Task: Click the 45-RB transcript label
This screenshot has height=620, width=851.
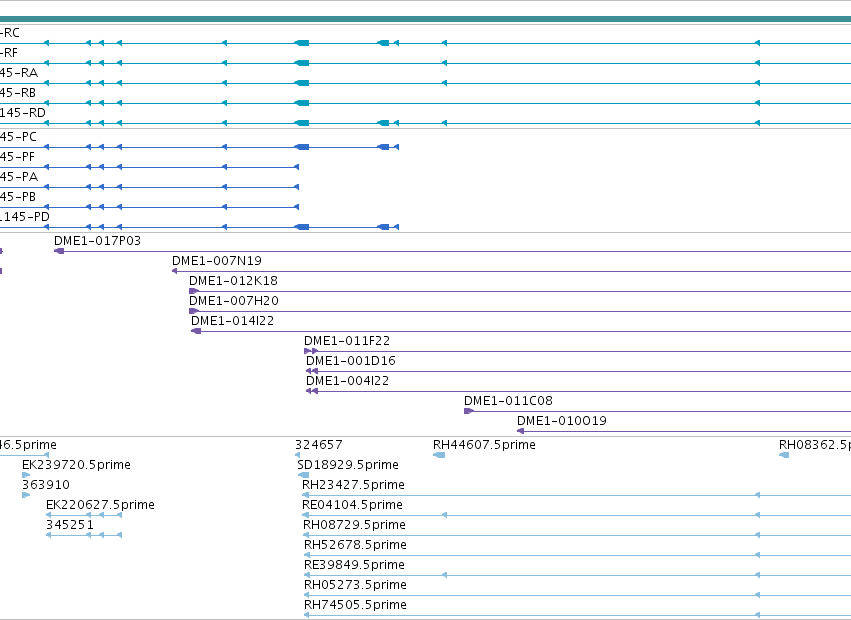Action: [x=18, y=93]
